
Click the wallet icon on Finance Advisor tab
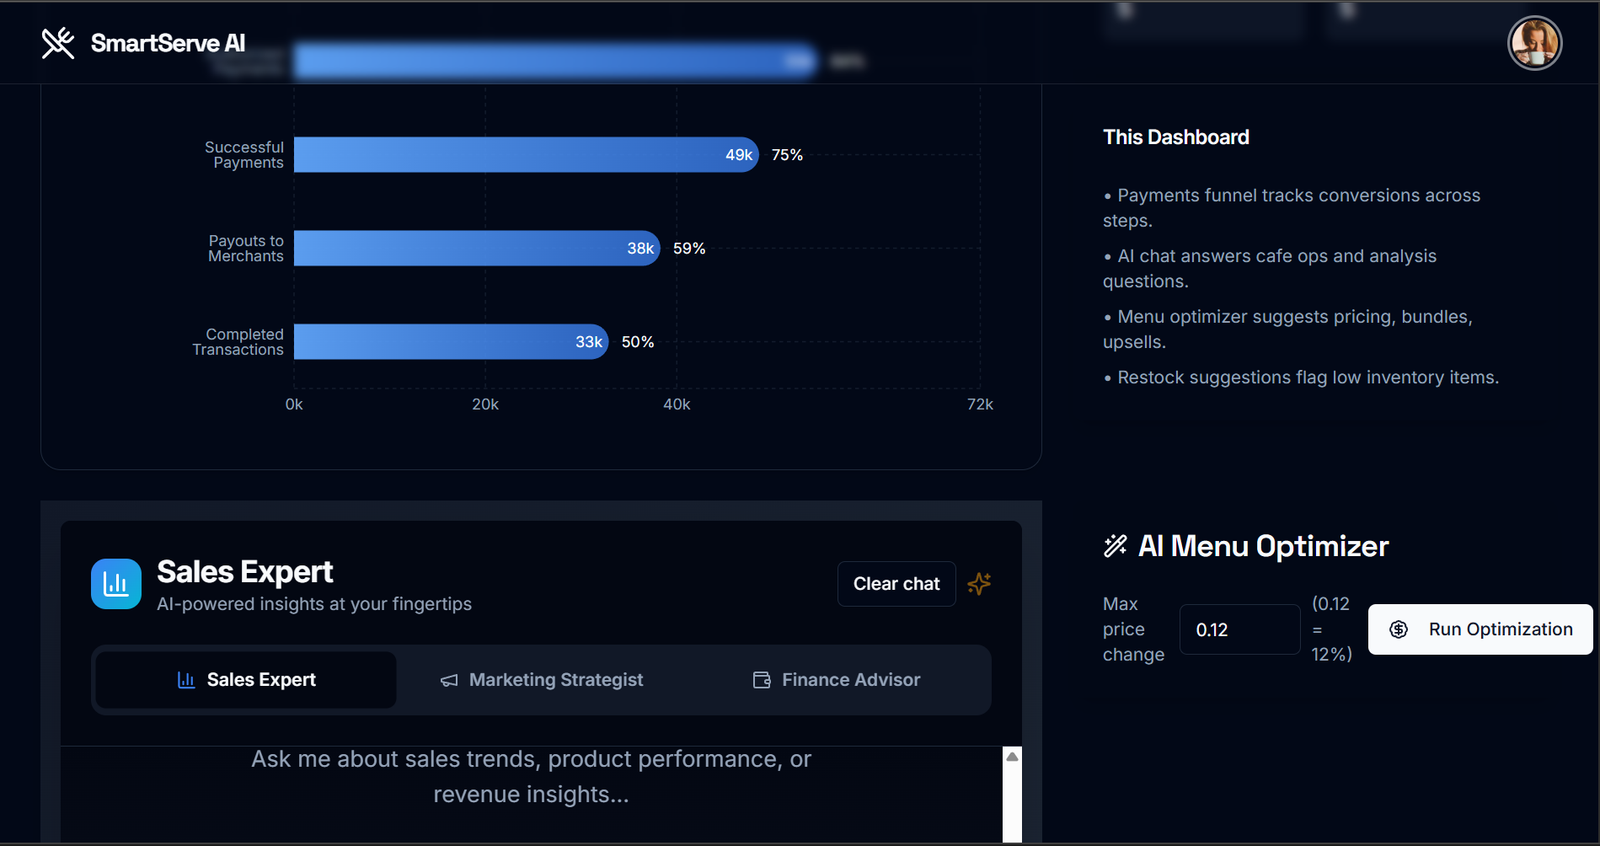[761, 680]
